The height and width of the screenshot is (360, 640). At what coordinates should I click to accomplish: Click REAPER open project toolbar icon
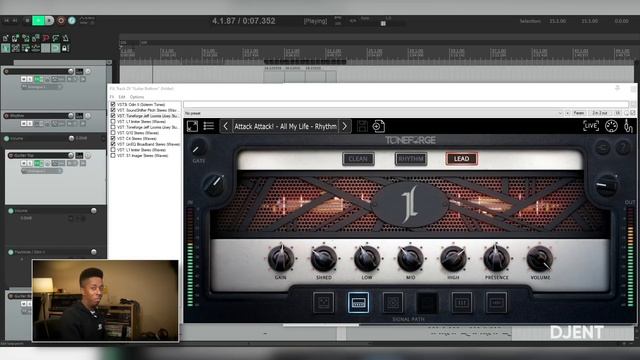click(x=16, y=38)
